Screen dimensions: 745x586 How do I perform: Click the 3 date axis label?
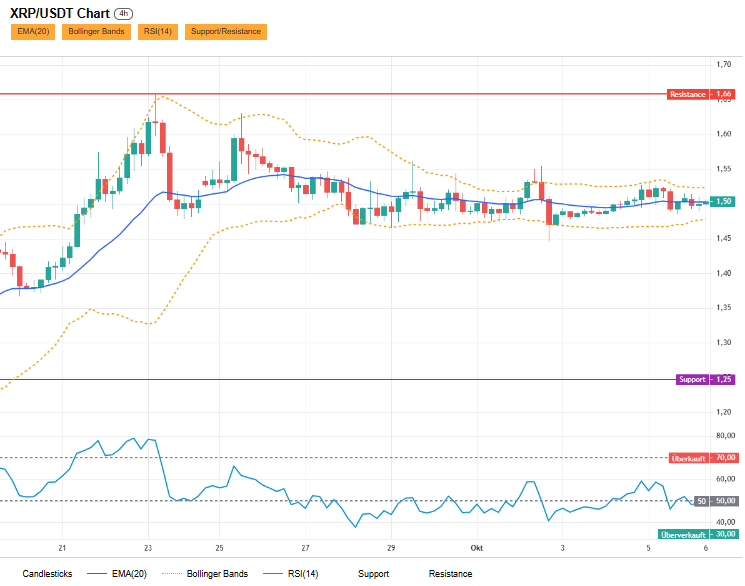pyautogui.click(x=563, y=548)
